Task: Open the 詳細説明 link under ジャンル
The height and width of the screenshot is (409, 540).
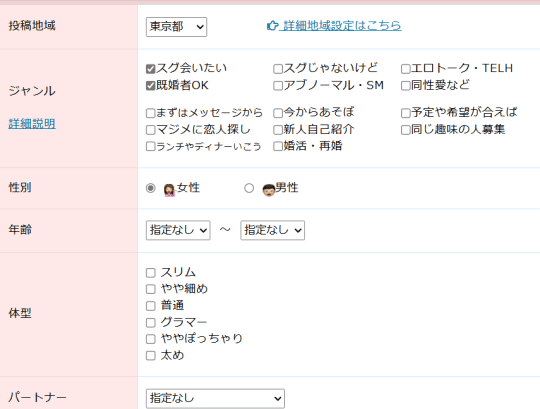Action: tap(32, 124)
